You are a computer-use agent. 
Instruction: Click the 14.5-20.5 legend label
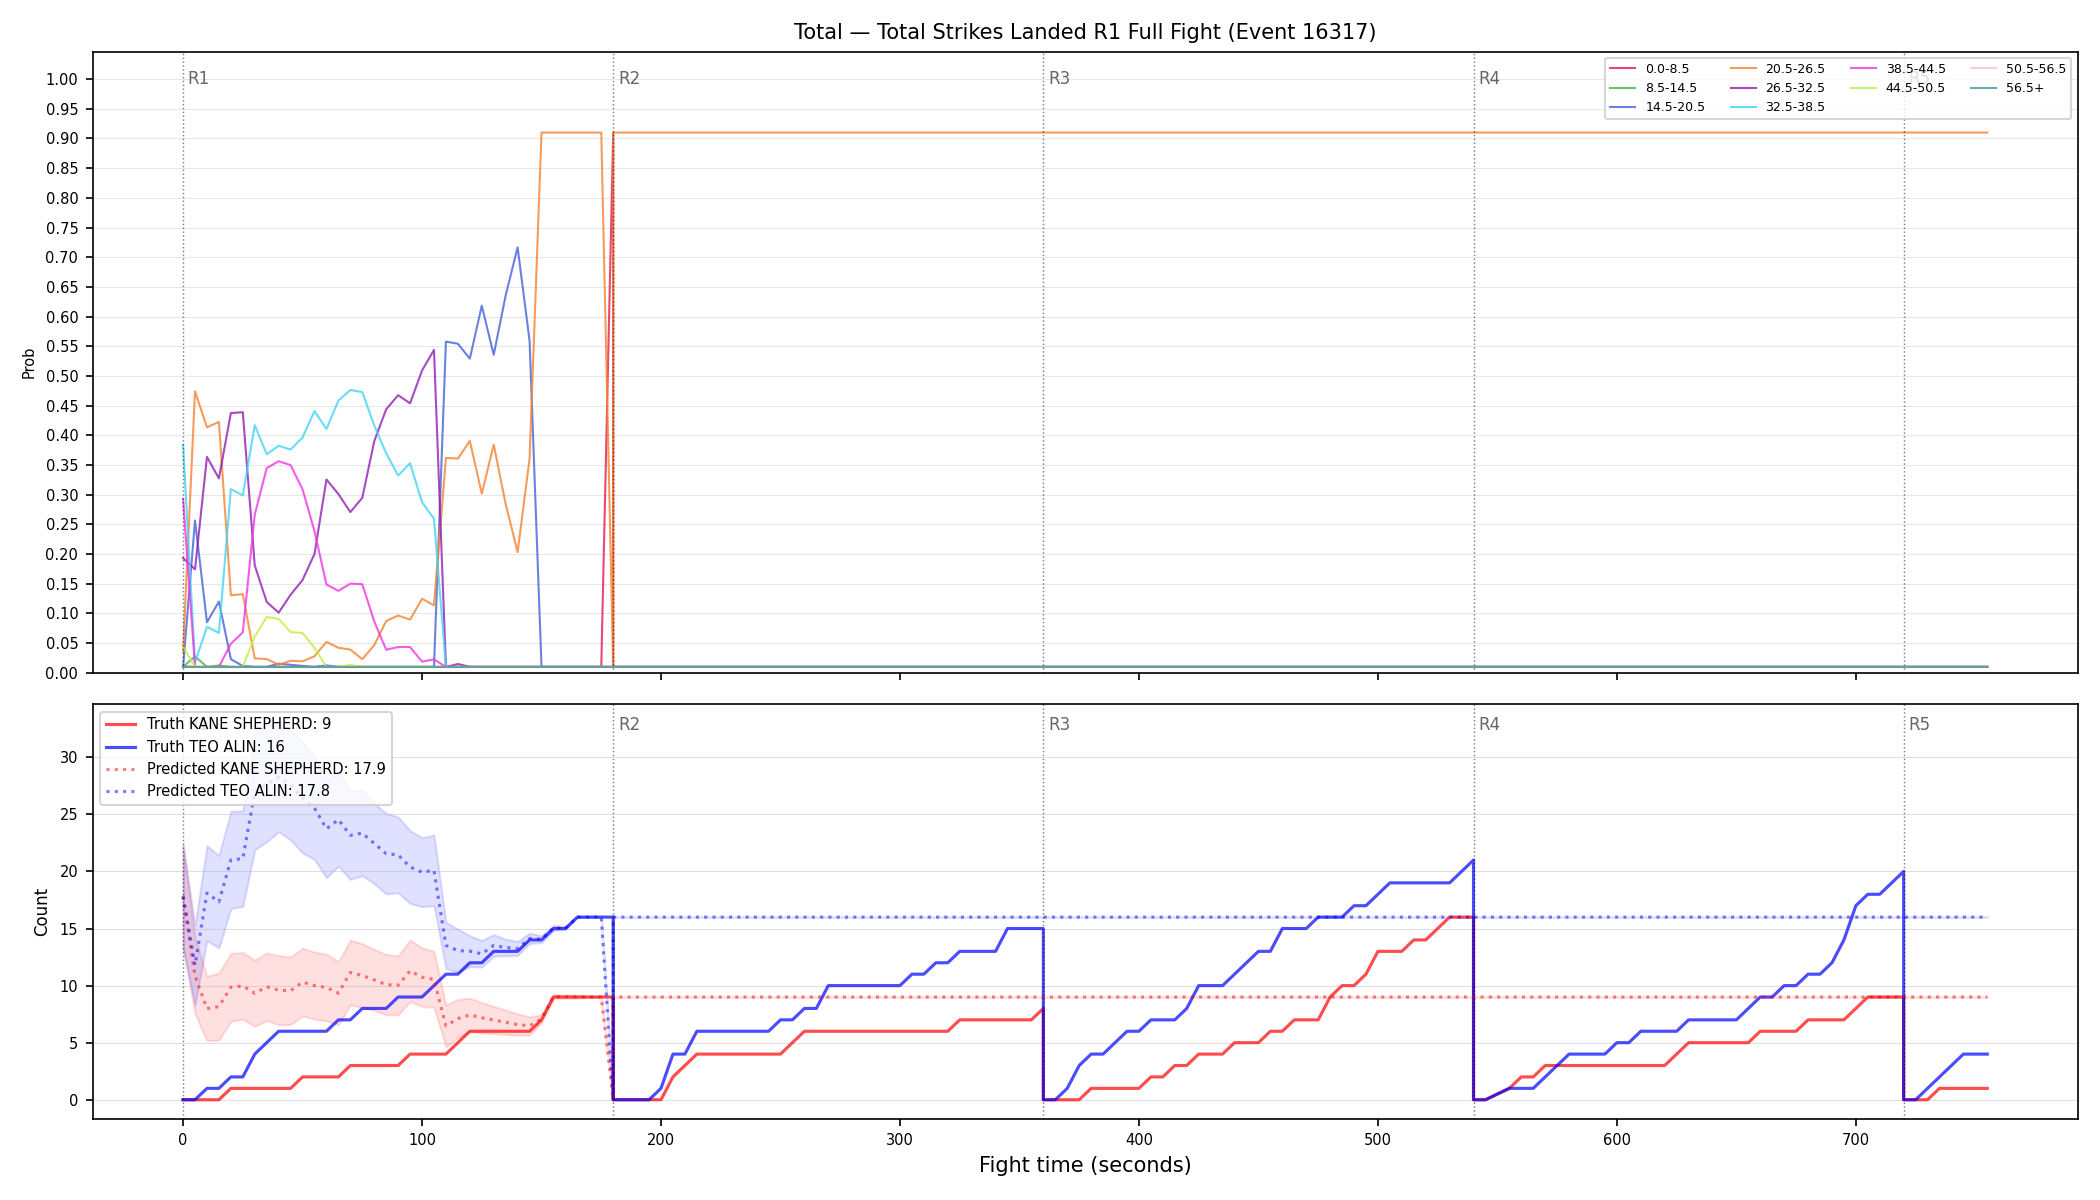1675,107
